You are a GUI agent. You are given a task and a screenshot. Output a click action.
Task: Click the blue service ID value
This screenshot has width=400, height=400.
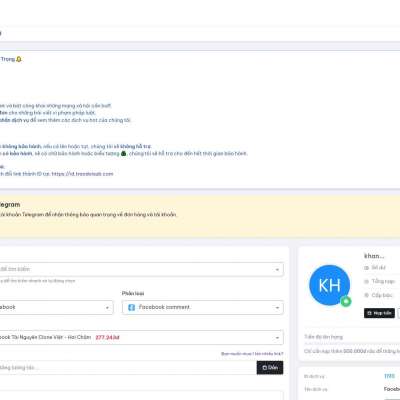(x=389, y=376)
